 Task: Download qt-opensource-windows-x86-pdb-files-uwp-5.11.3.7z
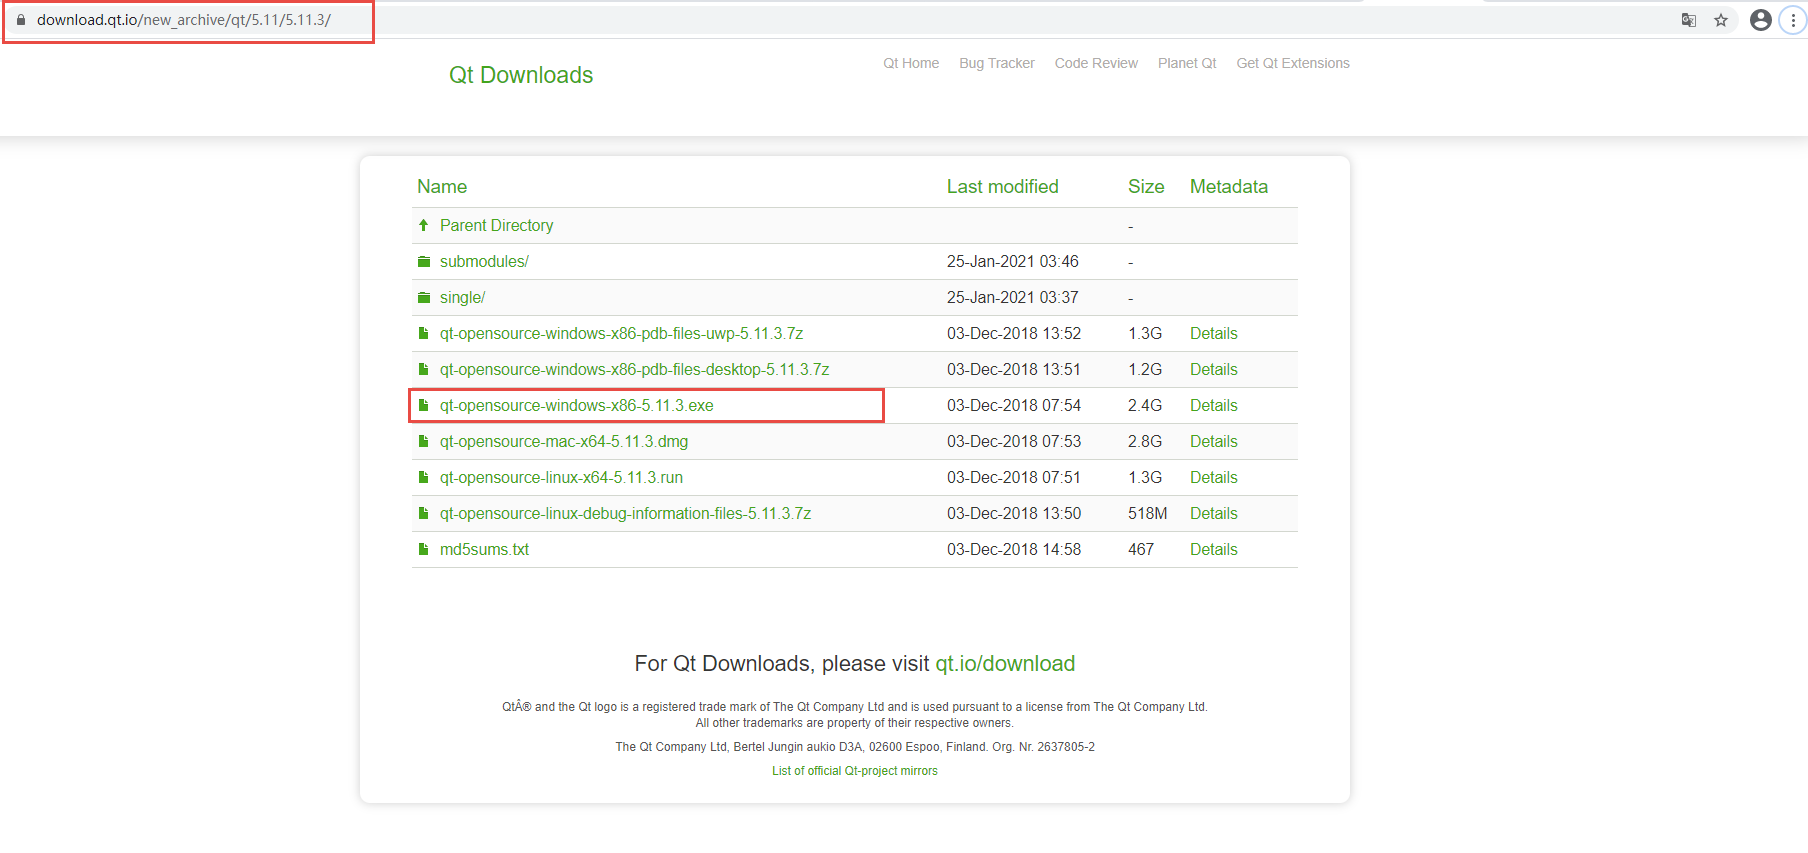(x=621, y=334)
